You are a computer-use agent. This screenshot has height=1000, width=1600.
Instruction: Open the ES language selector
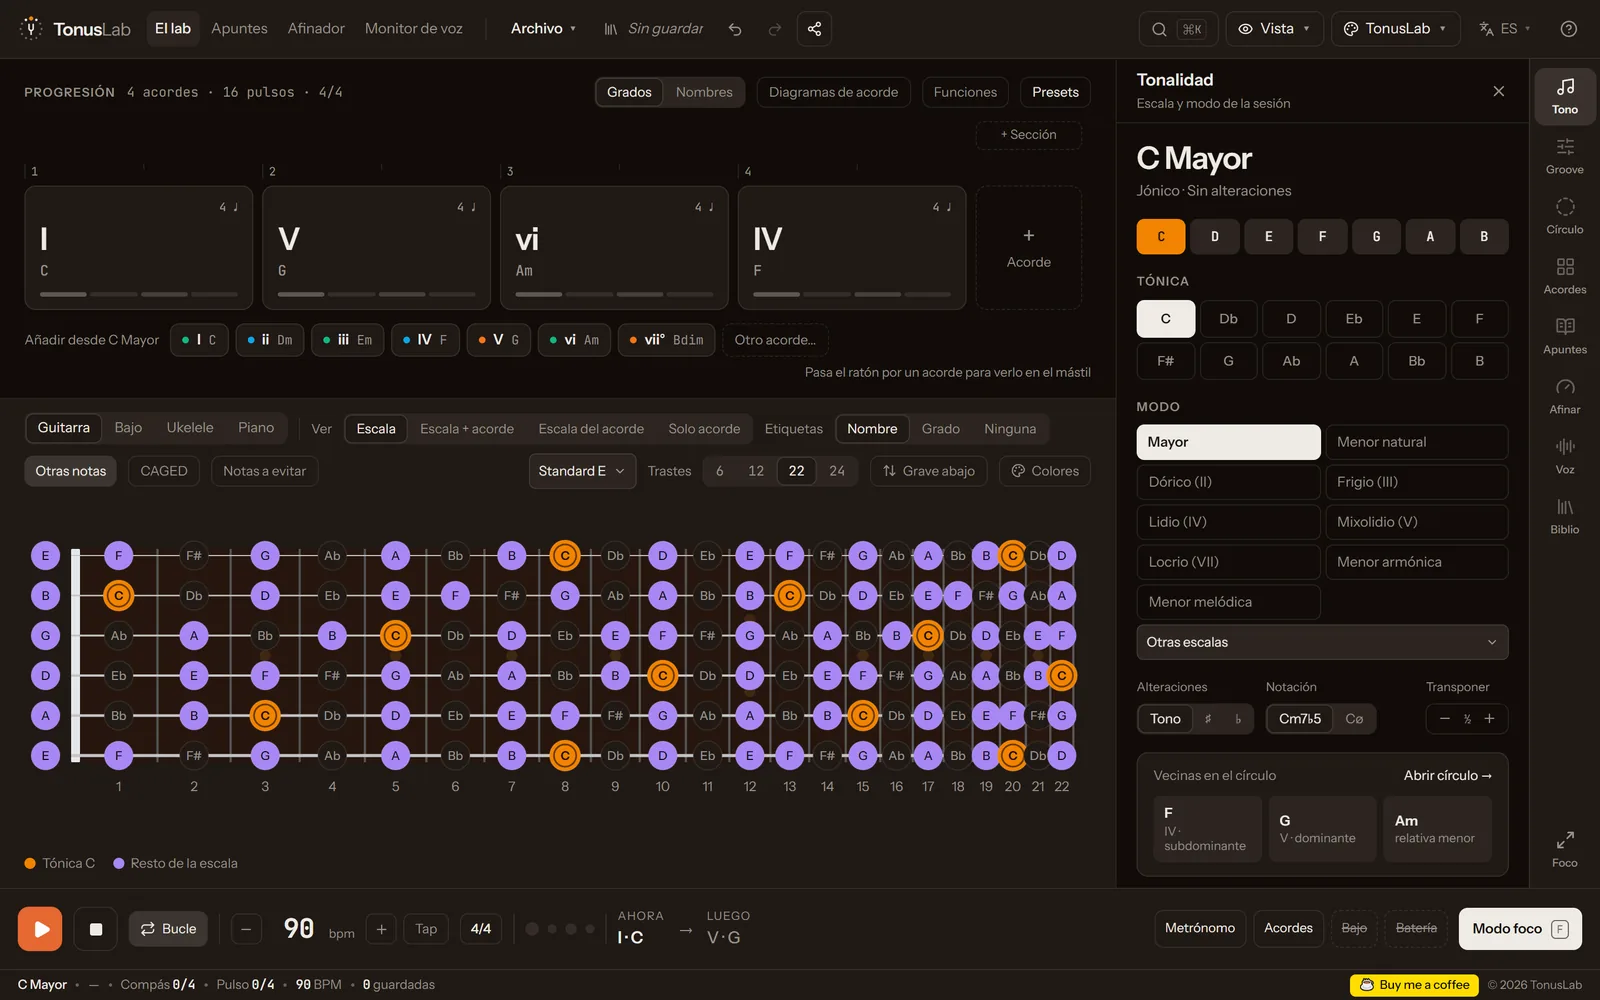1505,29
